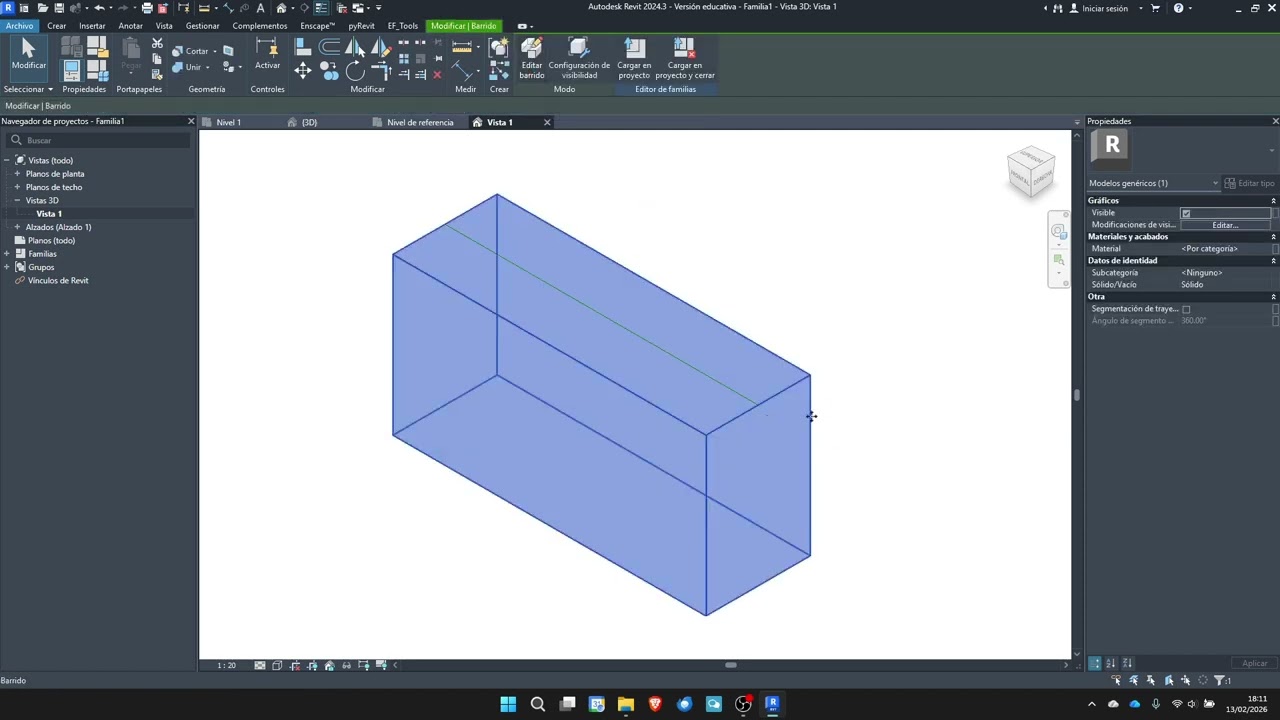Click the Undo arrow icon

pos(98,8)
